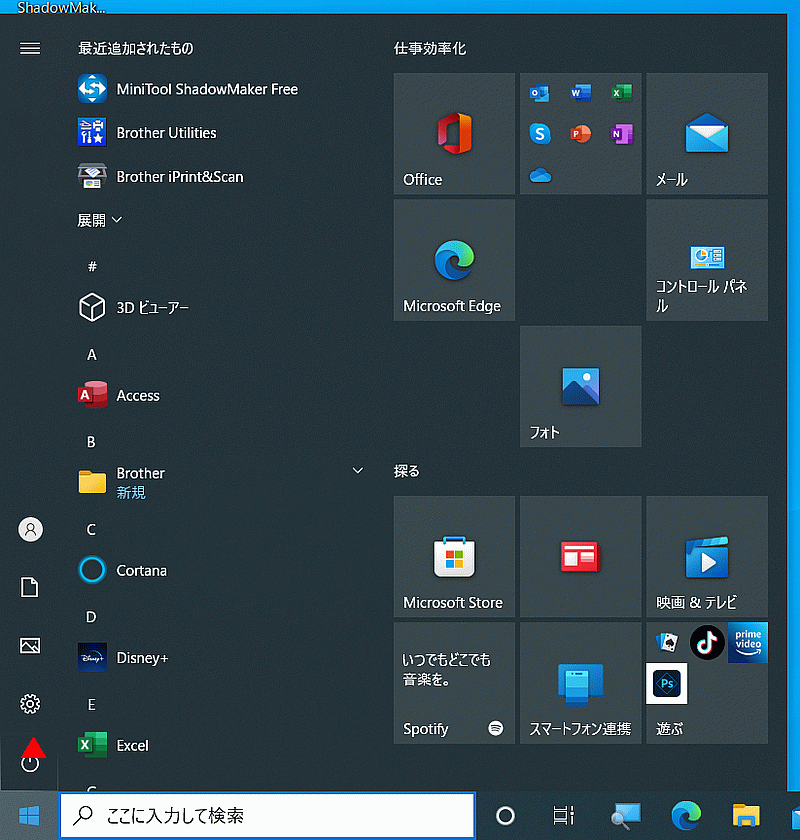
Task: Click the ここに入力して検索 search box
Action: [267, 815]
